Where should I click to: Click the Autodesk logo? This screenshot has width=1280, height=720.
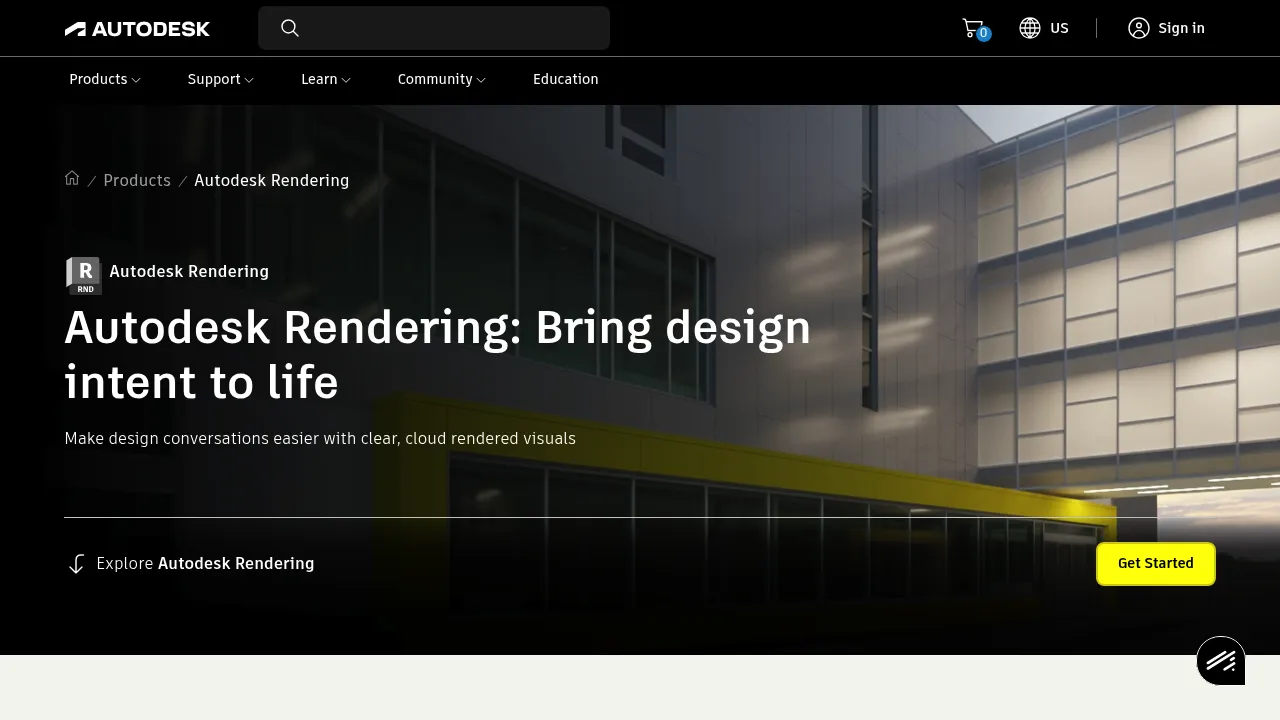click(137, 29)
